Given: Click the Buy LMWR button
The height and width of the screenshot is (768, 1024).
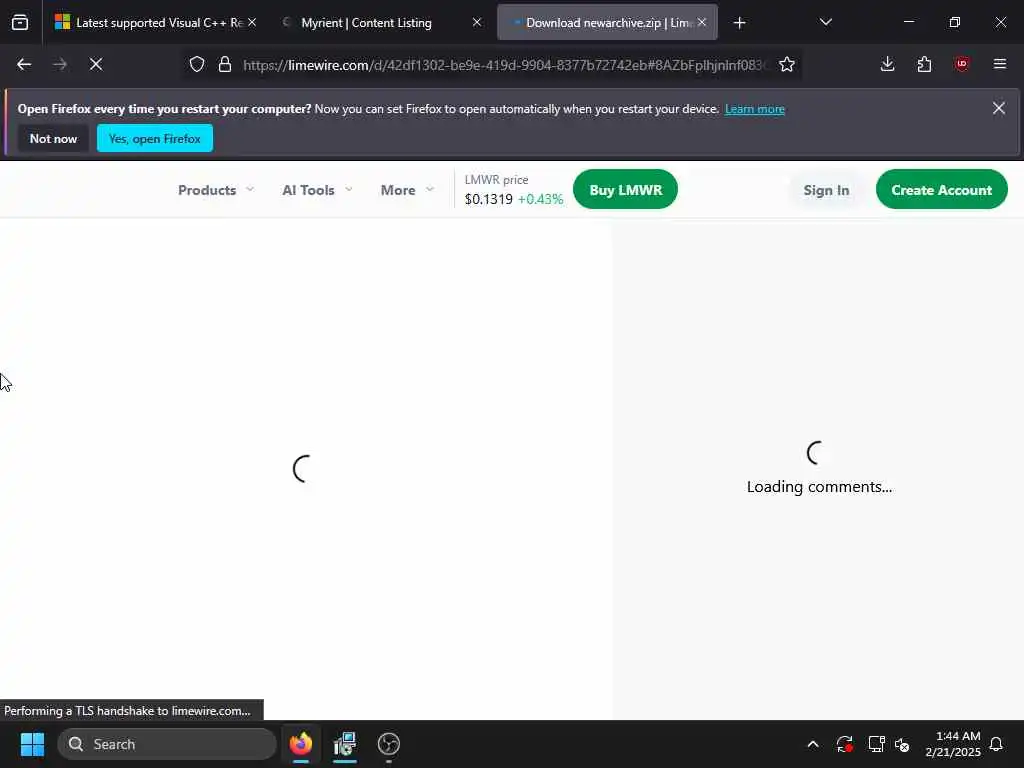Looking at the screenshot, I should [x=625, y=189].
